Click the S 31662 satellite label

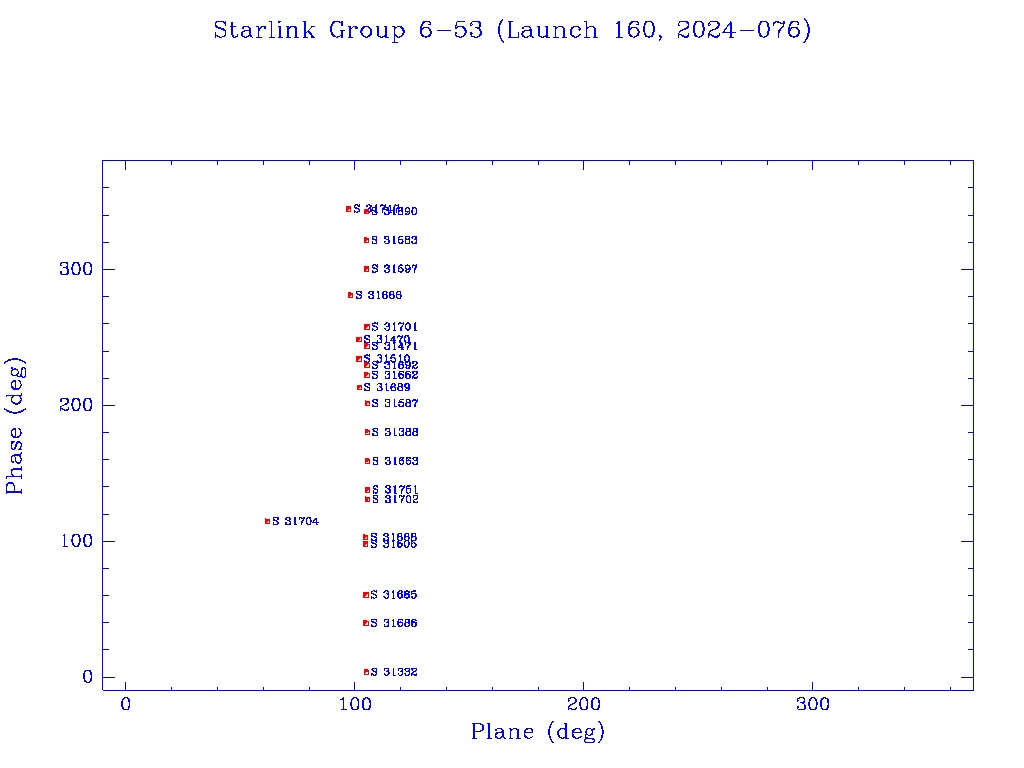(x=395, y=375)
